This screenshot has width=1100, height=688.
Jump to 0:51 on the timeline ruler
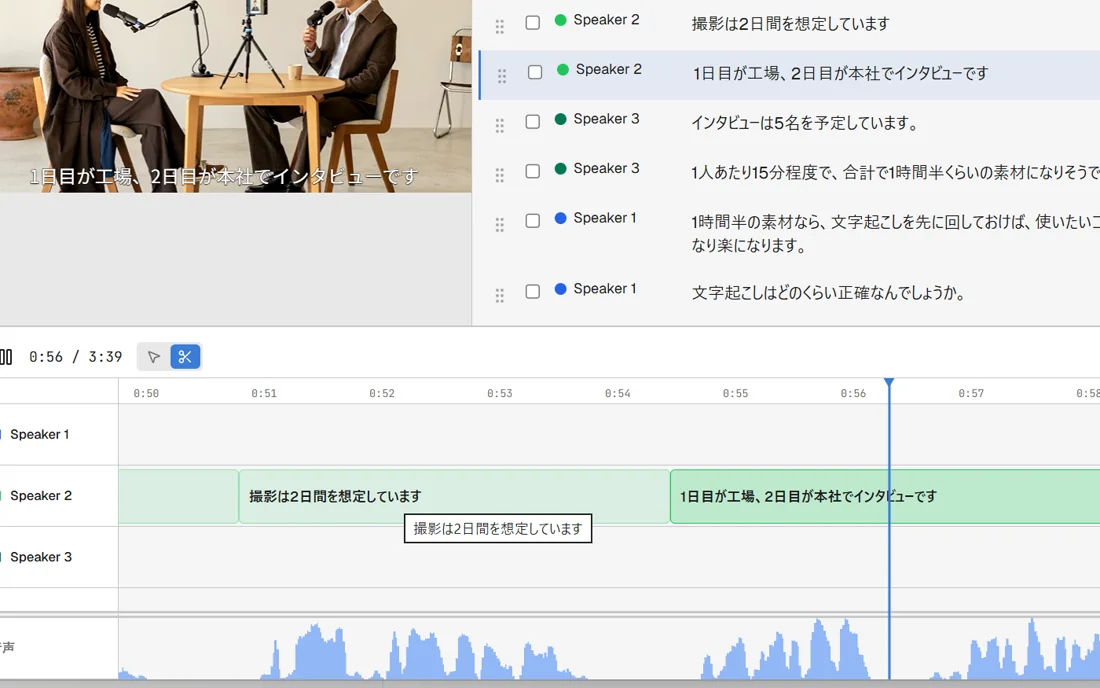tap(264, 393)
